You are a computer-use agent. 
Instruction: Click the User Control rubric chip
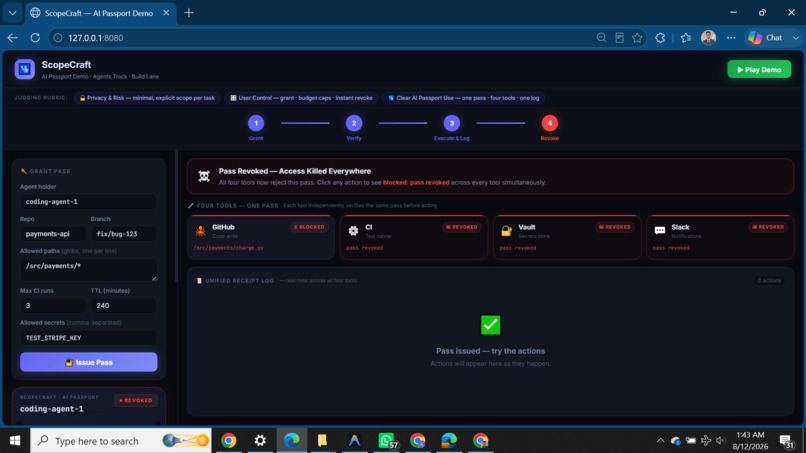click(x=301, y=98)
